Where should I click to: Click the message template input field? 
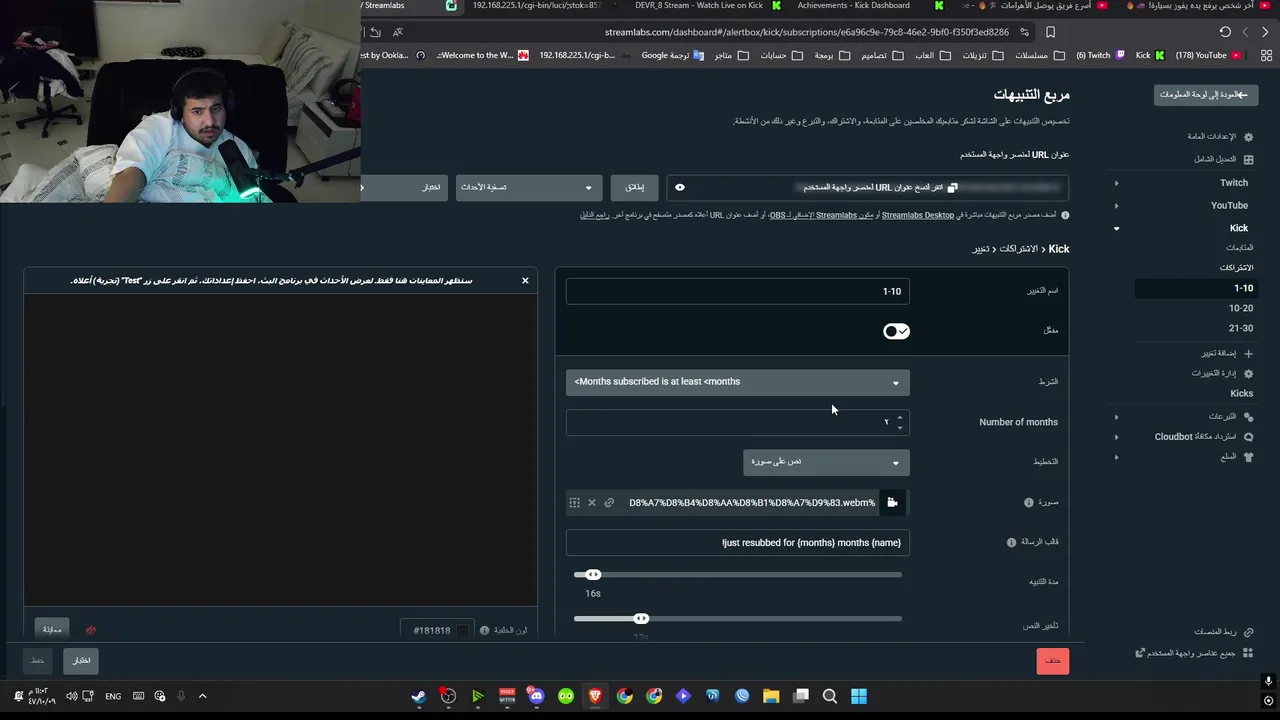click(738, 543)
